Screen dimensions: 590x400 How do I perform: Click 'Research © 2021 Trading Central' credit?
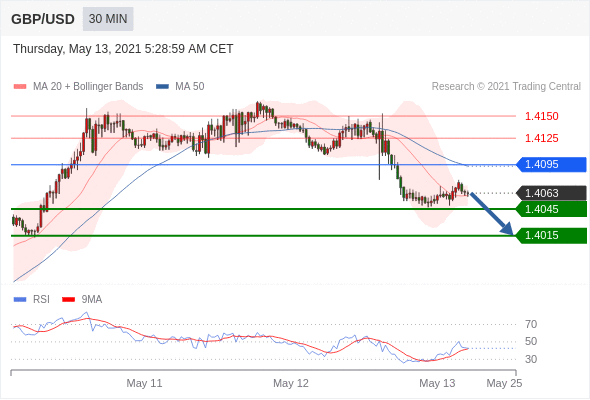(506, 87)
